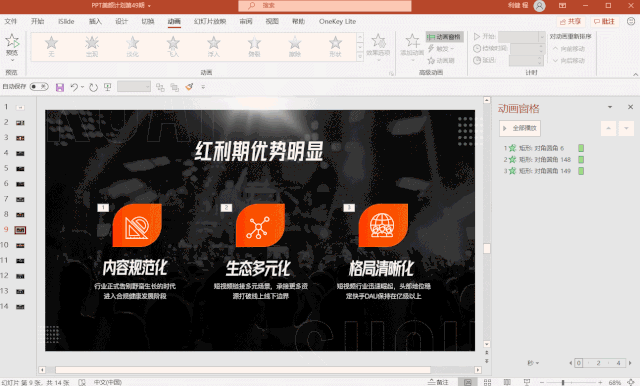Open the iSlide ribbon tab
The height and width of the screenshot is (386, 640).
tap(66, 21)
